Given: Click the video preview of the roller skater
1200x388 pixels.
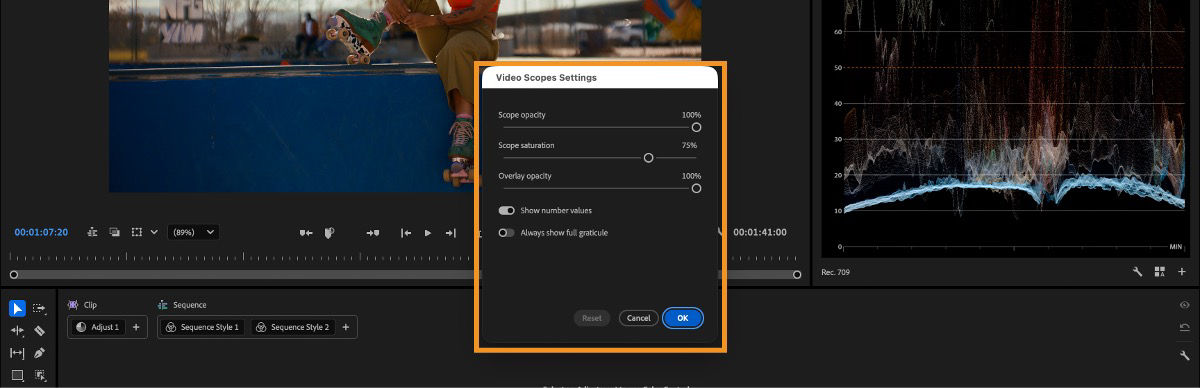Looking at the screenshot, I should coord(405,95).
